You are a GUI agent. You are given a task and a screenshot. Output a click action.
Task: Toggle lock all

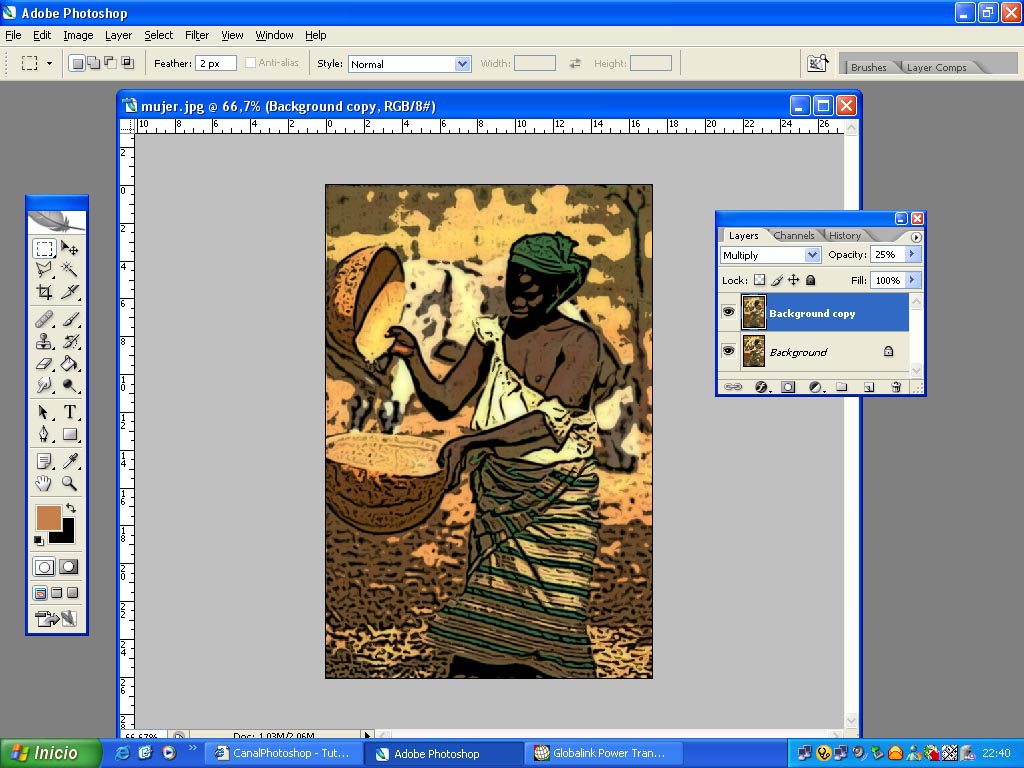point(810,280)
